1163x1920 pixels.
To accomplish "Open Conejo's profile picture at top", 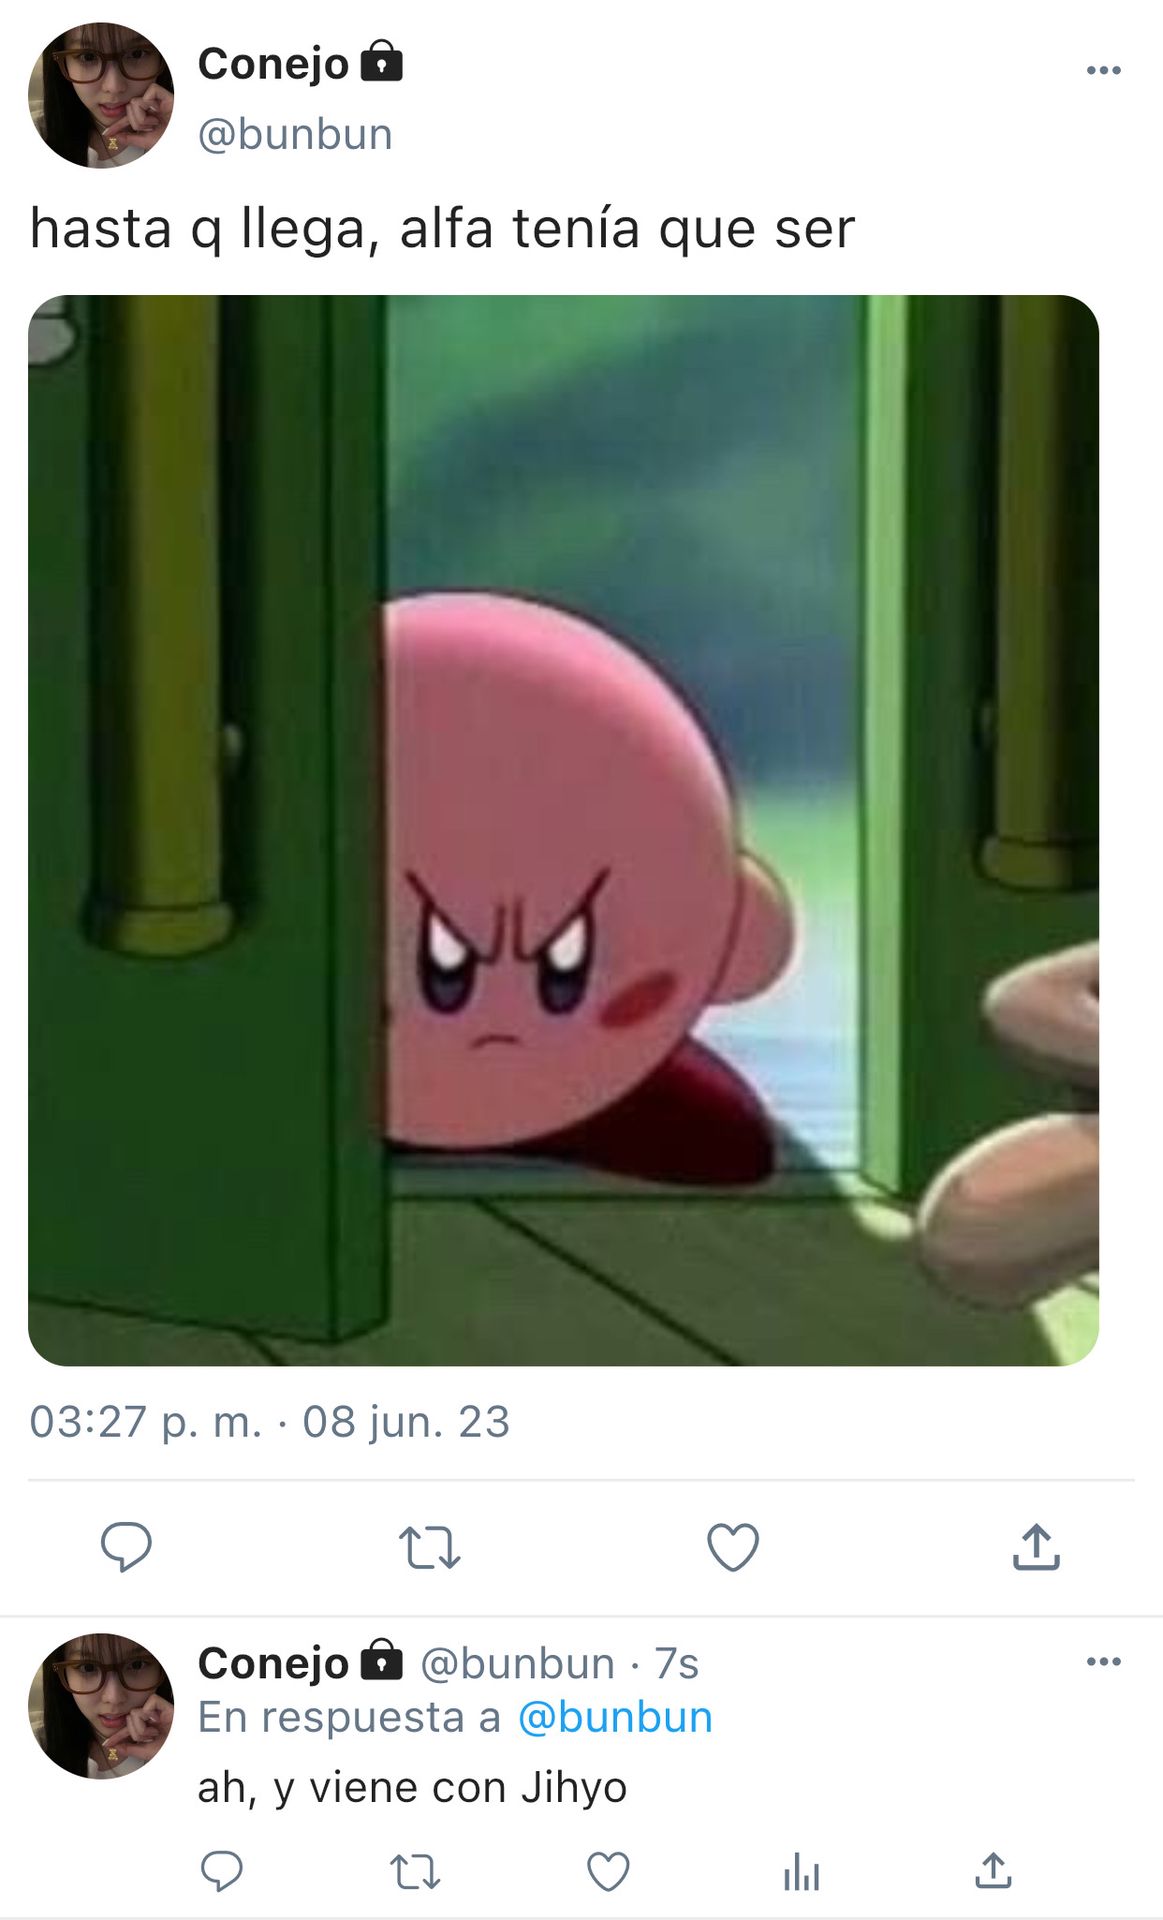I will click(101, 95).
